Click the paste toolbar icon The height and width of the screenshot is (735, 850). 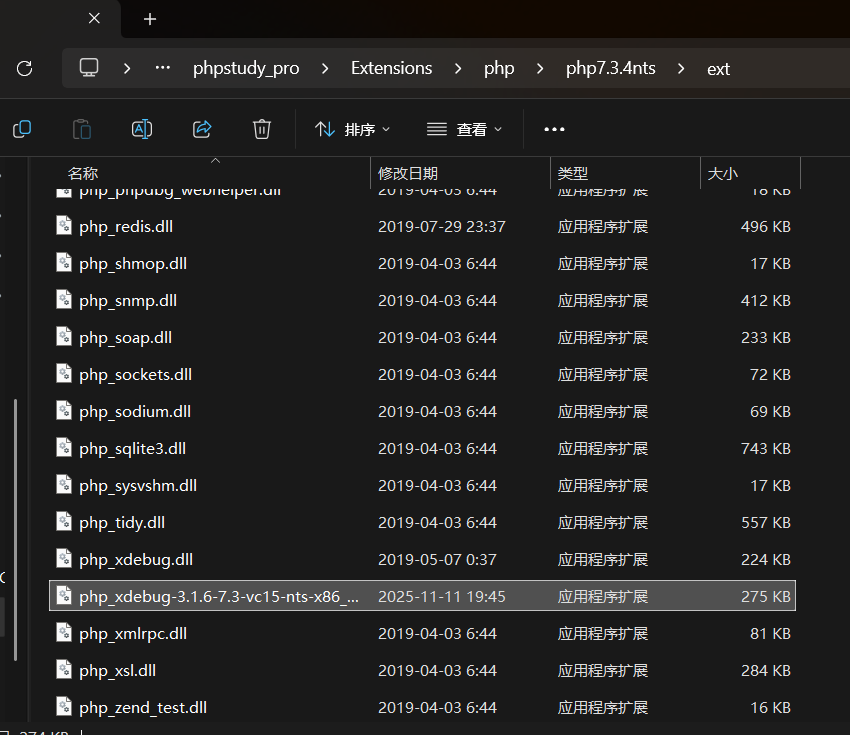[82, 129]
